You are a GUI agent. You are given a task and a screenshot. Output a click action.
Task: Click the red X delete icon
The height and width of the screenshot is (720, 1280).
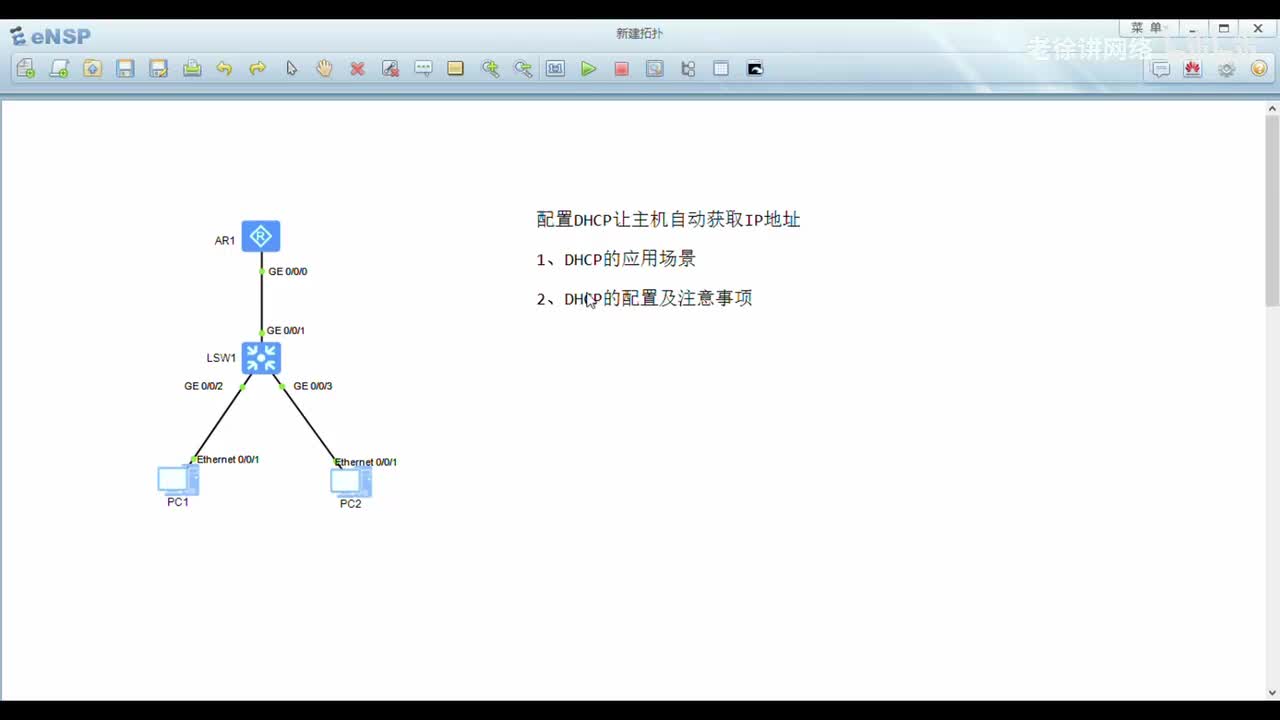(357, 69)
